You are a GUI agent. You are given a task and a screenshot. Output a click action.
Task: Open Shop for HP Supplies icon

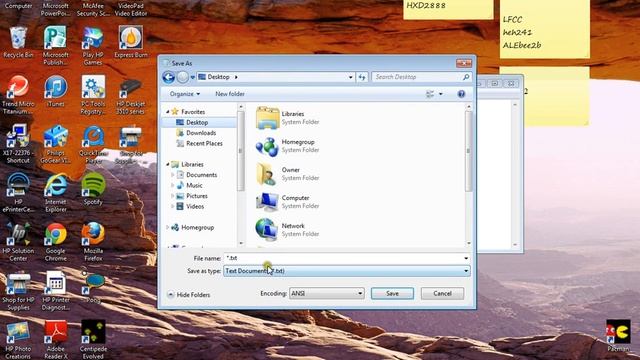[x=18, y=291]
